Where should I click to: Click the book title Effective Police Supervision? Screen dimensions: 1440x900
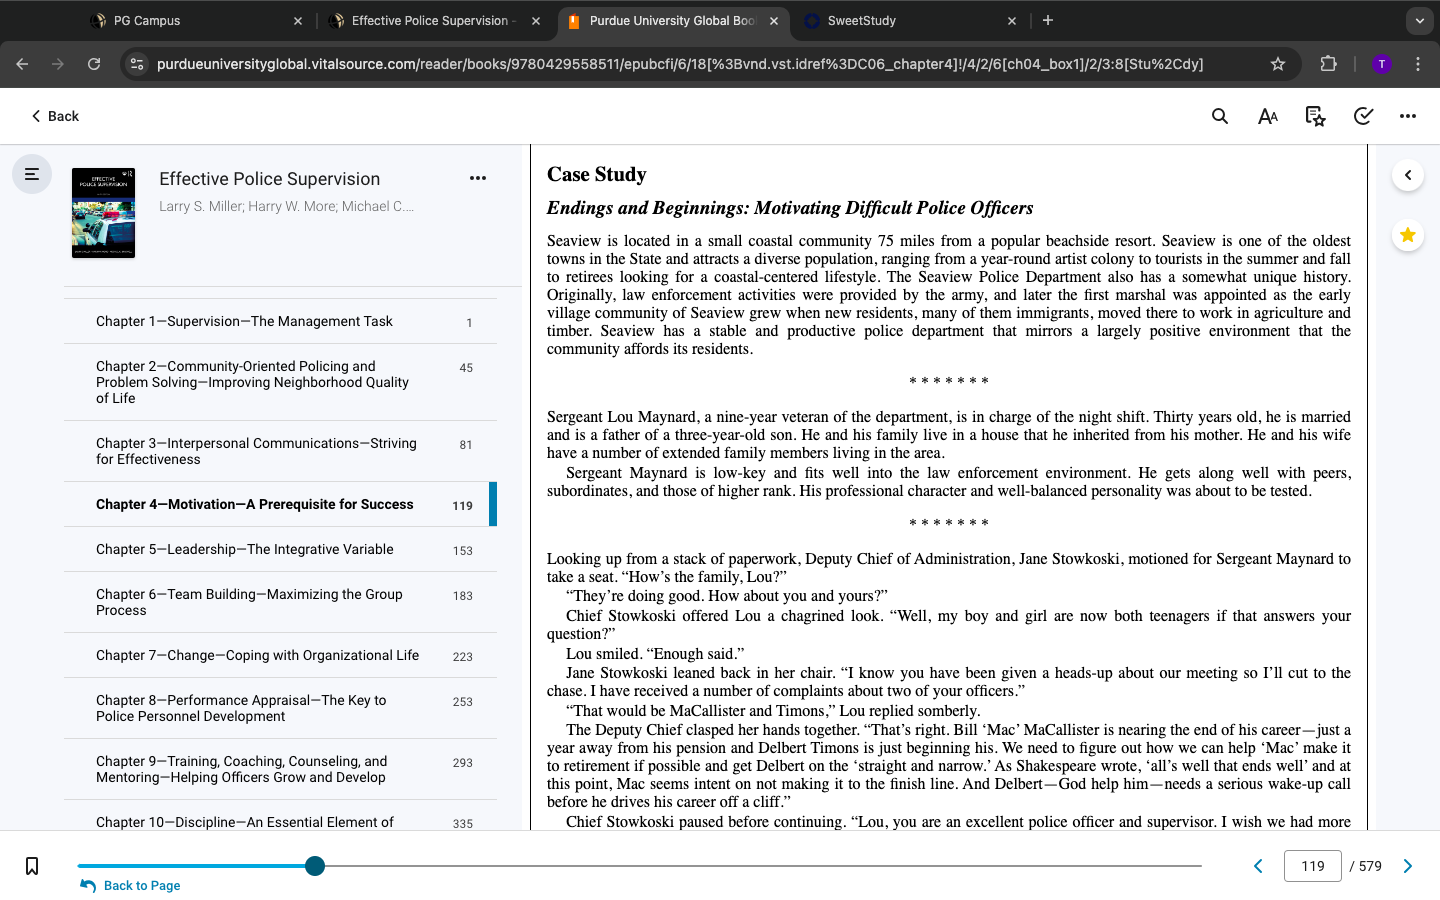click(x=269, y=179)
